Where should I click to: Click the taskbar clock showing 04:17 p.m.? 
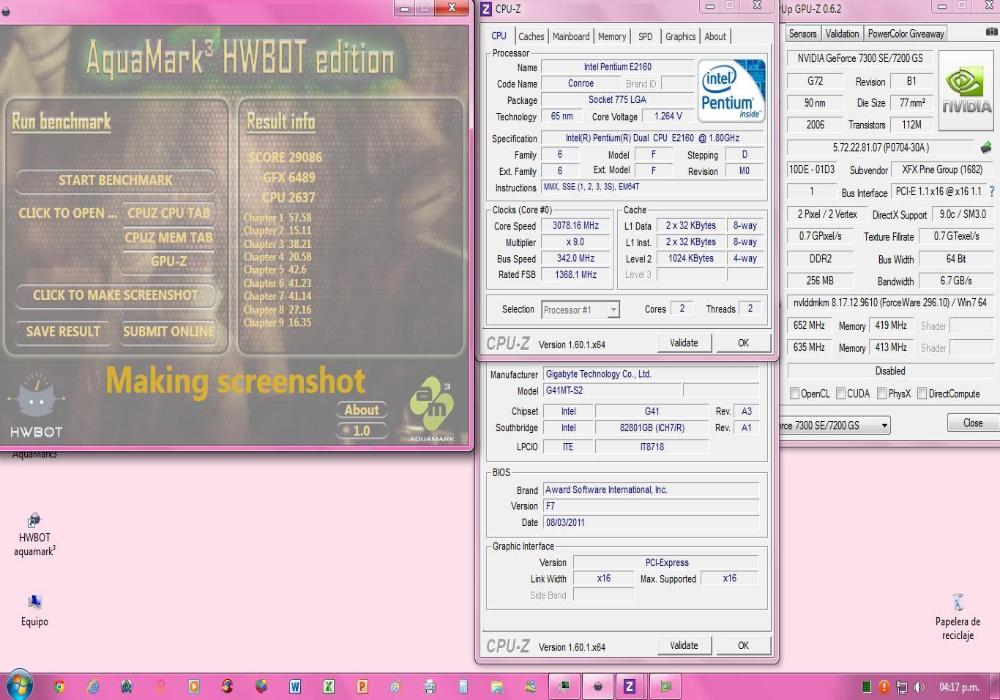point(959,687)
